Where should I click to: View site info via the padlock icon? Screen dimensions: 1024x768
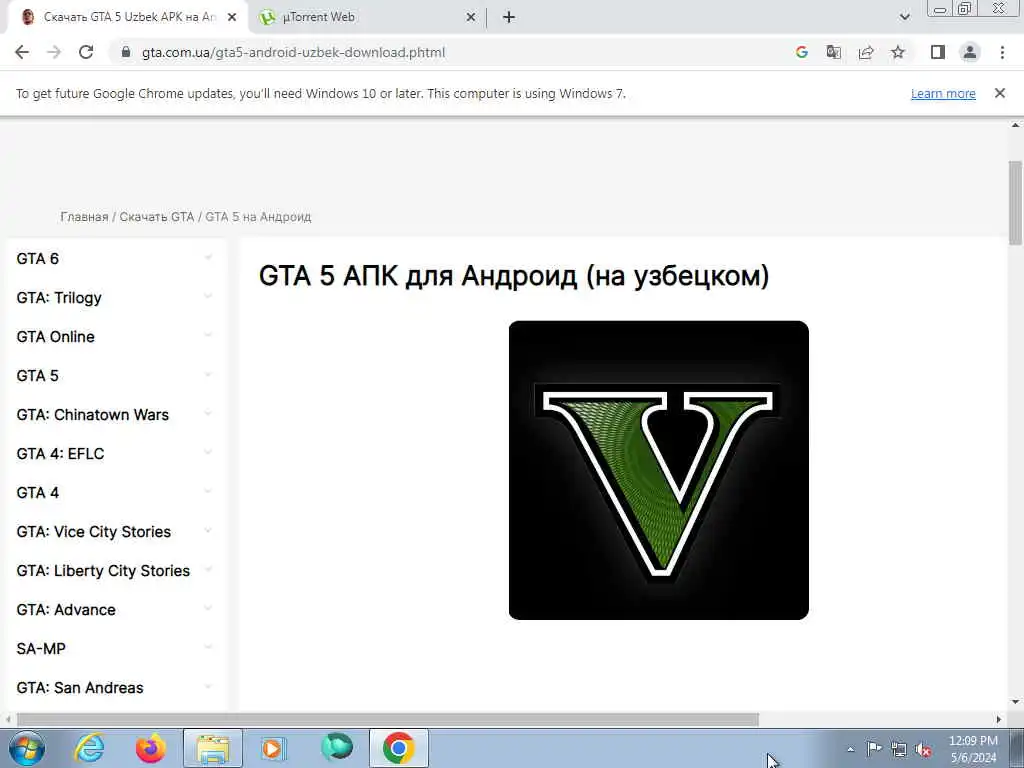(126, 52)
